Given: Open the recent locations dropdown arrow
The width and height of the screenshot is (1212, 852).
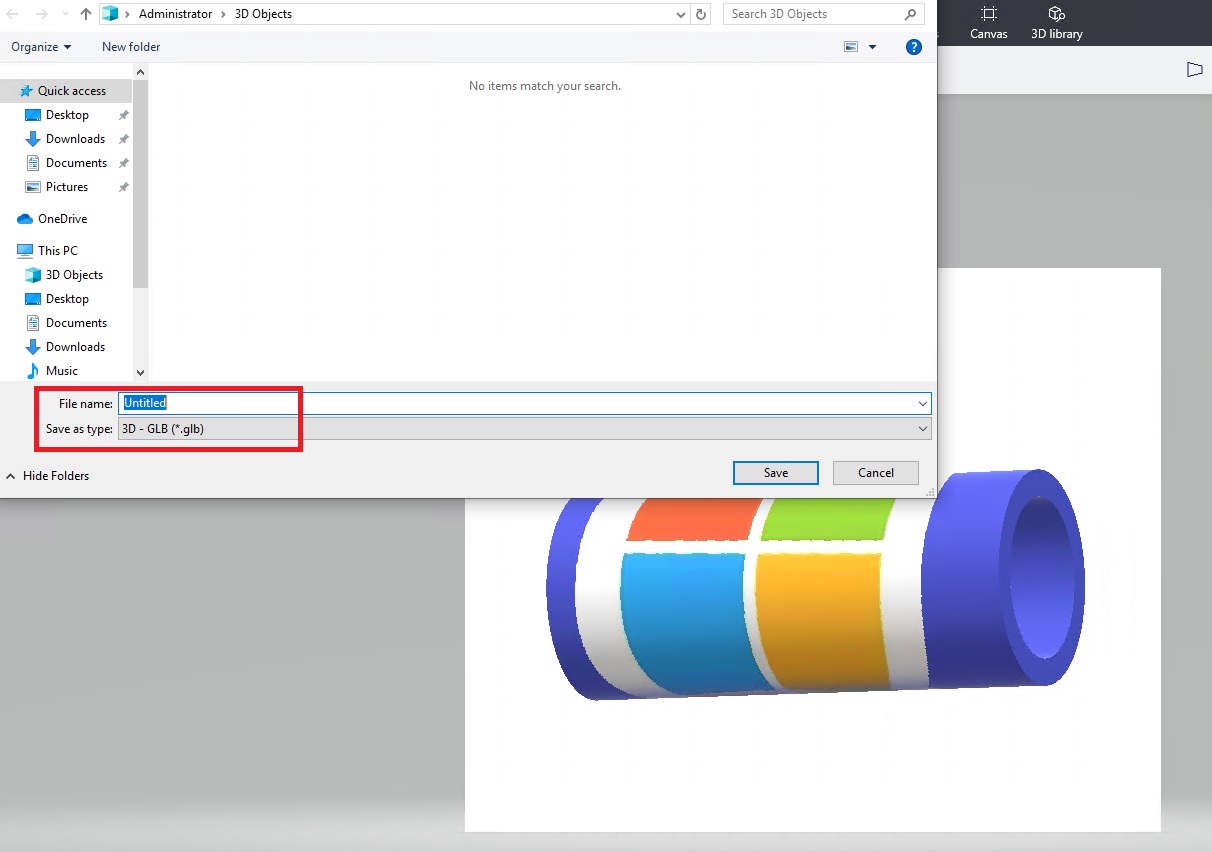Looking at the screenshot, I should (x=64, y=15).
